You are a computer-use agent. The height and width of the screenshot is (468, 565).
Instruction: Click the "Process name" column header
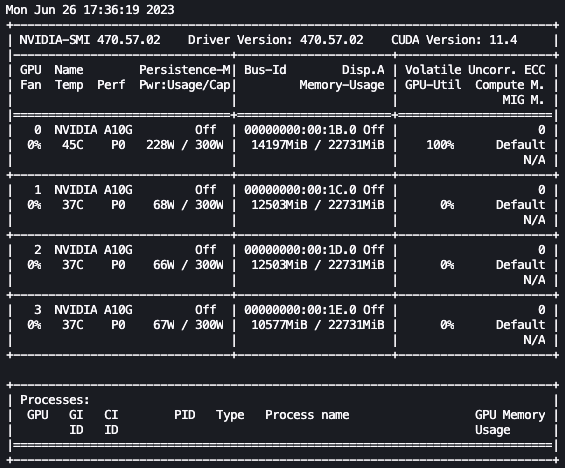tap(307, 415)
